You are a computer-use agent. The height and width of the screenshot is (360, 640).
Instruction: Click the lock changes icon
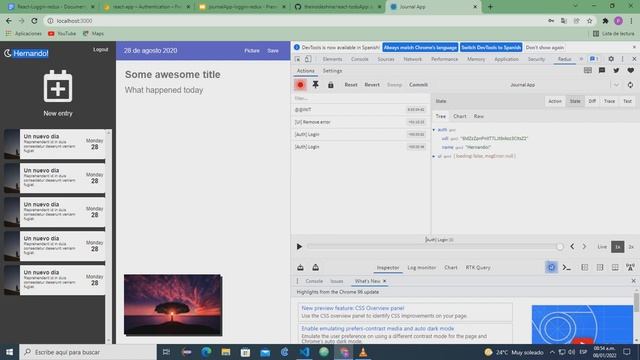point(331,85)
